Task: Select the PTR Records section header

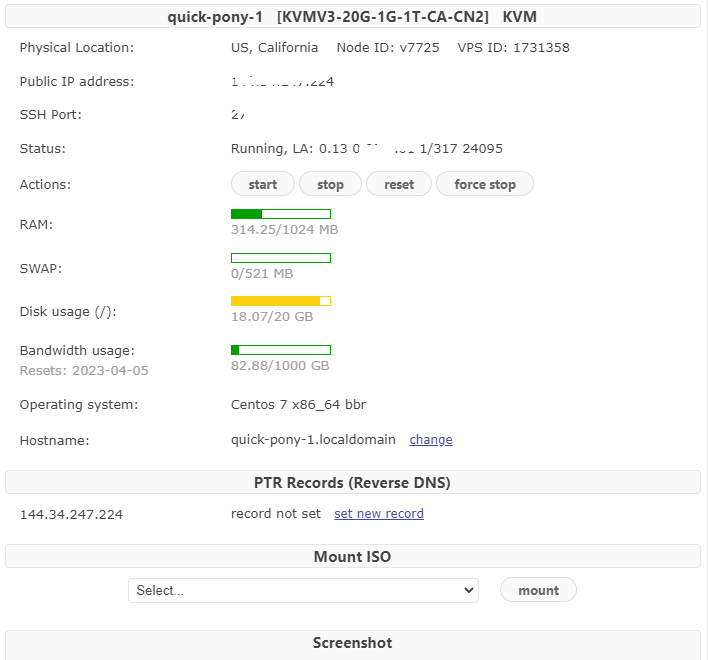Action: 352,483
